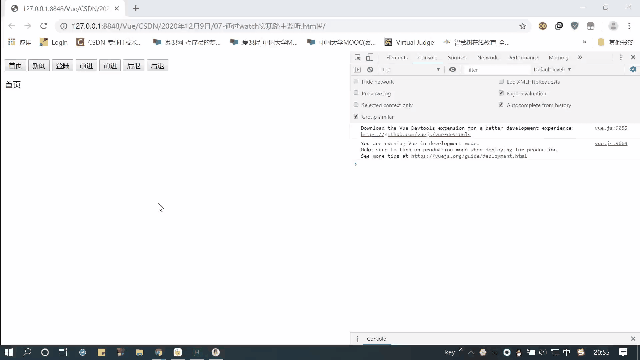Switch to the Console tab

tap(427, 58)
